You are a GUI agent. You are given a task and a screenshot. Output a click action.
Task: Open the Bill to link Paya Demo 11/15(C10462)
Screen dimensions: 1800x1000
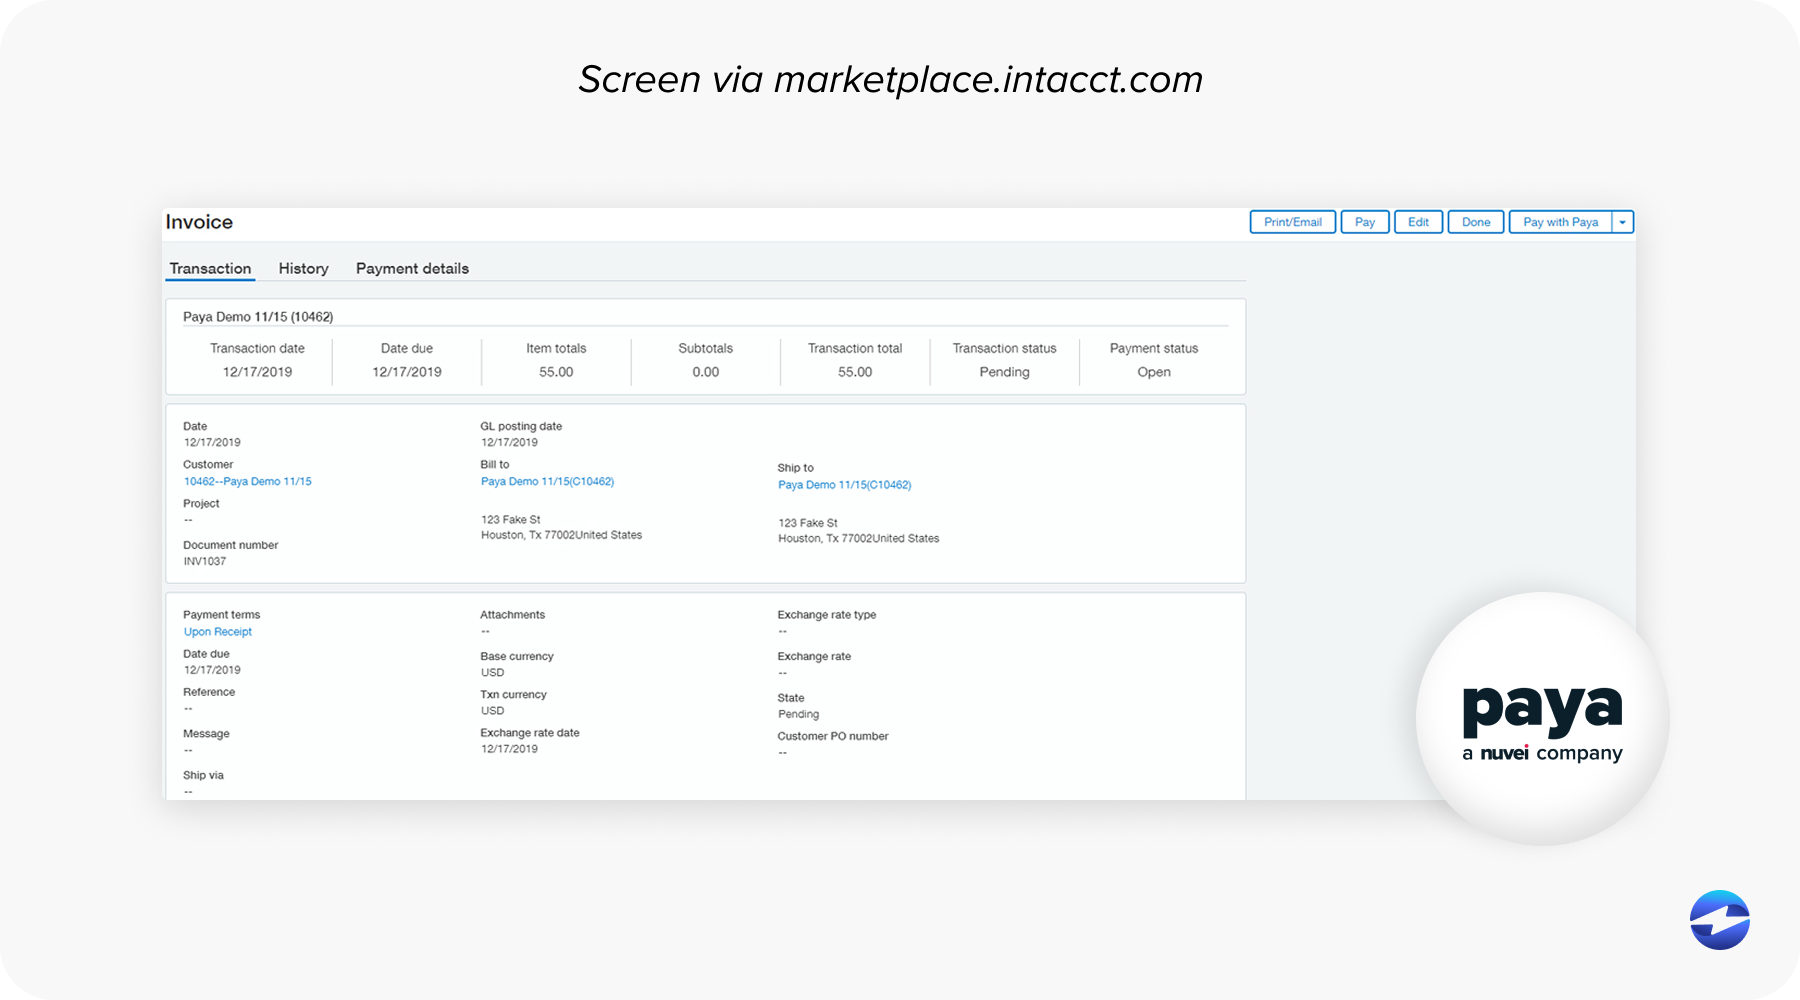tap(547, 481)
